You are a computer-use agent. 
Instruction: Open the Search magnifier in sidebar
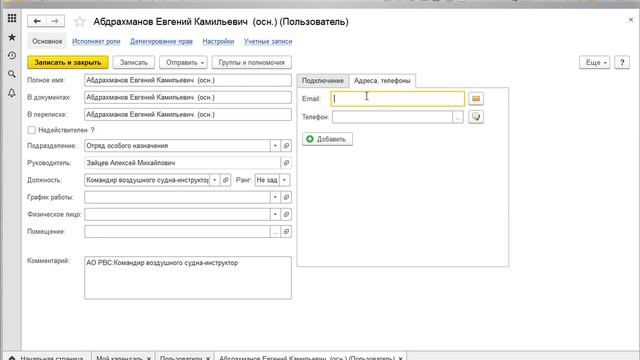(12, 74)
